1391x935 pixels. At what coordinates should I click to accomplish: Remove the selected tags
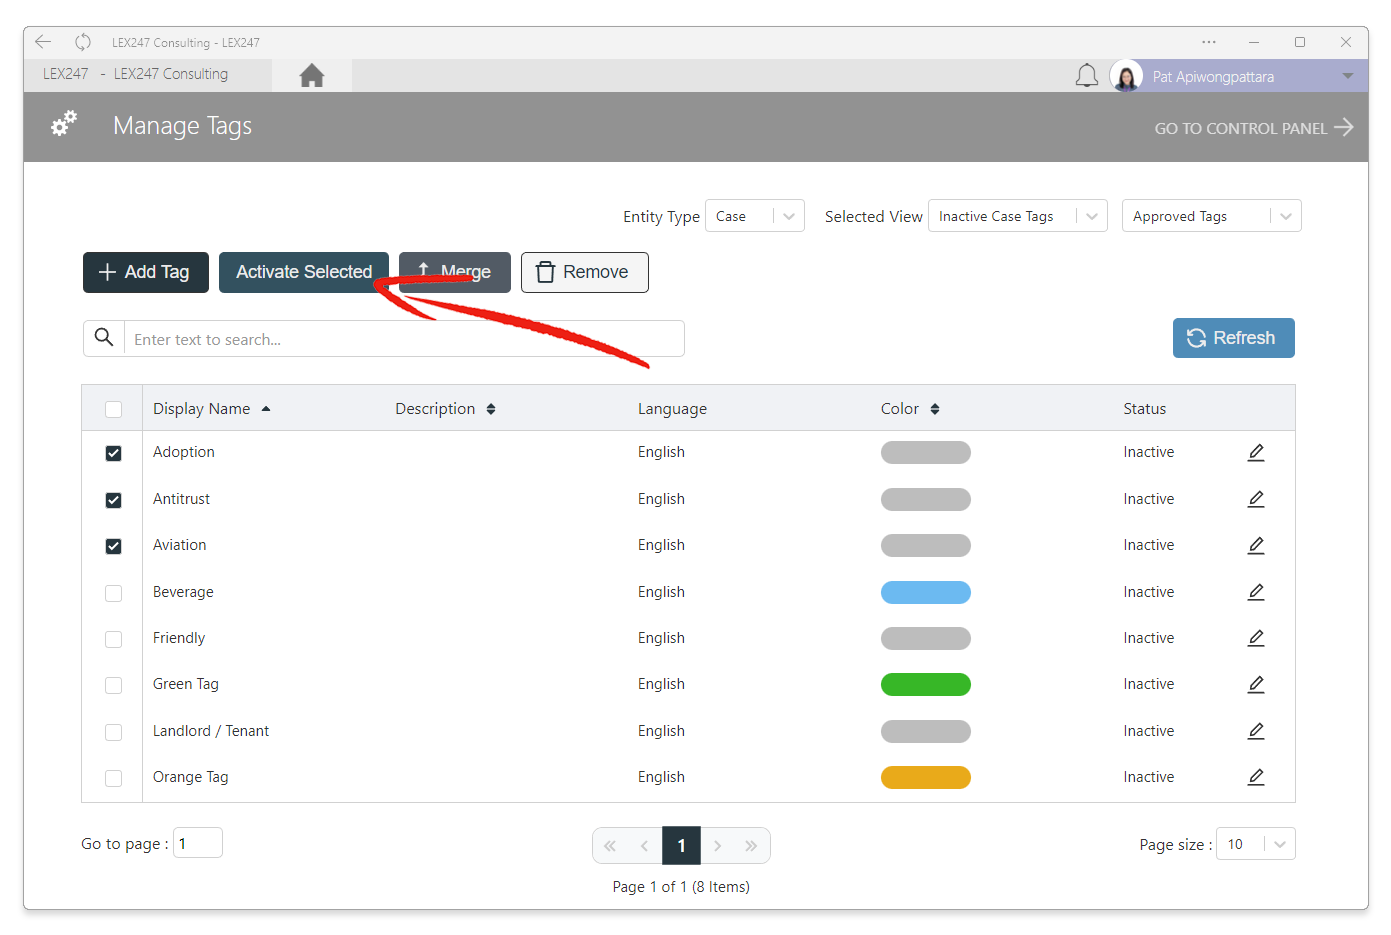tap(585, 272)
